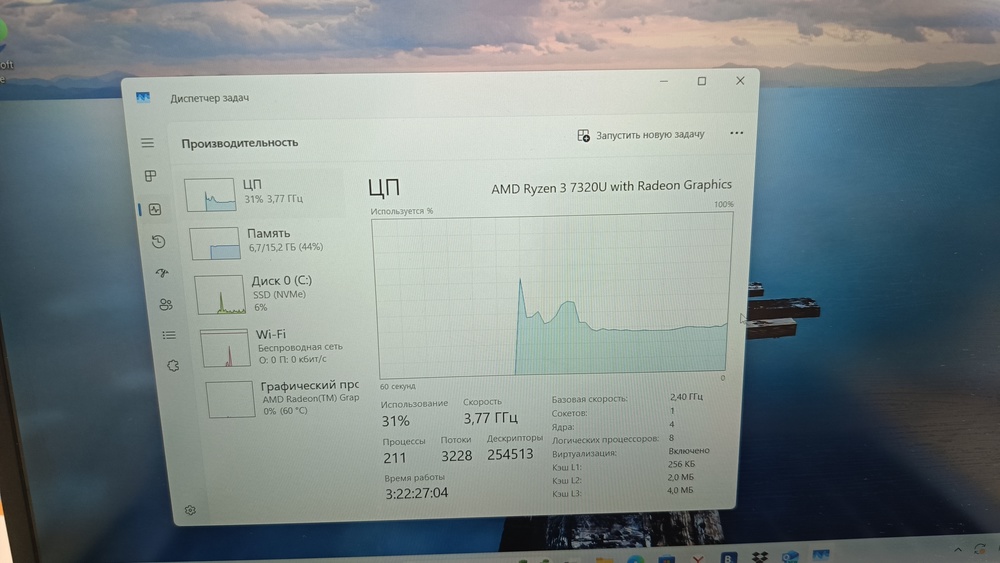Image resolution: width=1000 pixels, height=563 pixels.
Task: Click the 'Логических процессоров:' label
Action: click(x=605, y=439)
